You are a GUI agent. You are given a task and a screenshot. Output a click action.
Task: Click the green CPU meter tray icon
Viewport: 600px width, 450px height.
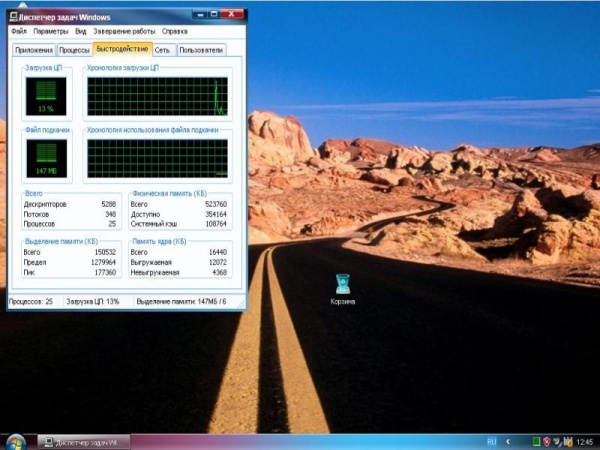coord(535,441)
